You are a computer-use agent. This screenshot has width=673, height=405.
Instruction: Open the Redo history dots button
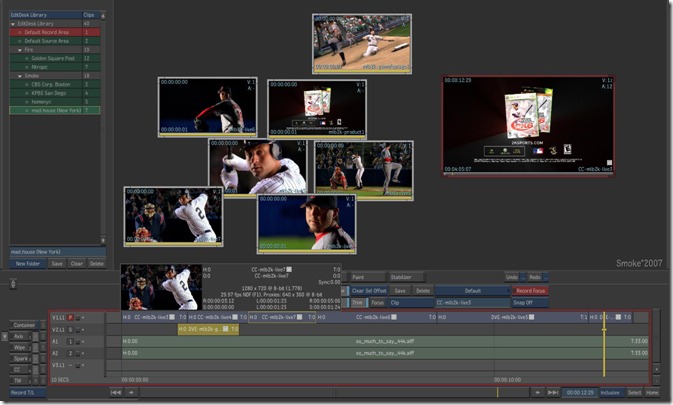tap(546, 277)
